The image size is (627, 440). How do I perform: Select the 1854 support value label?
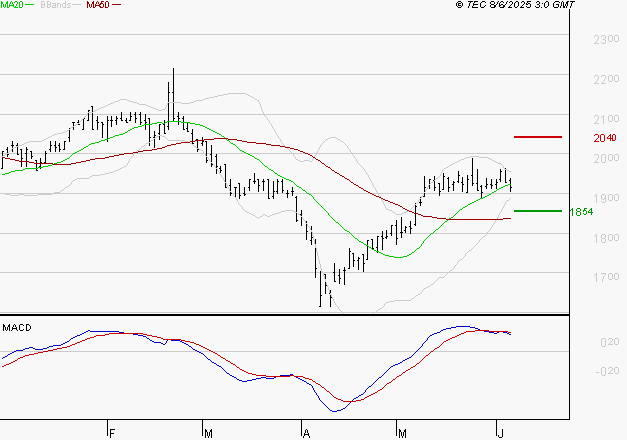pyautogui.click(x=581, y=212)
